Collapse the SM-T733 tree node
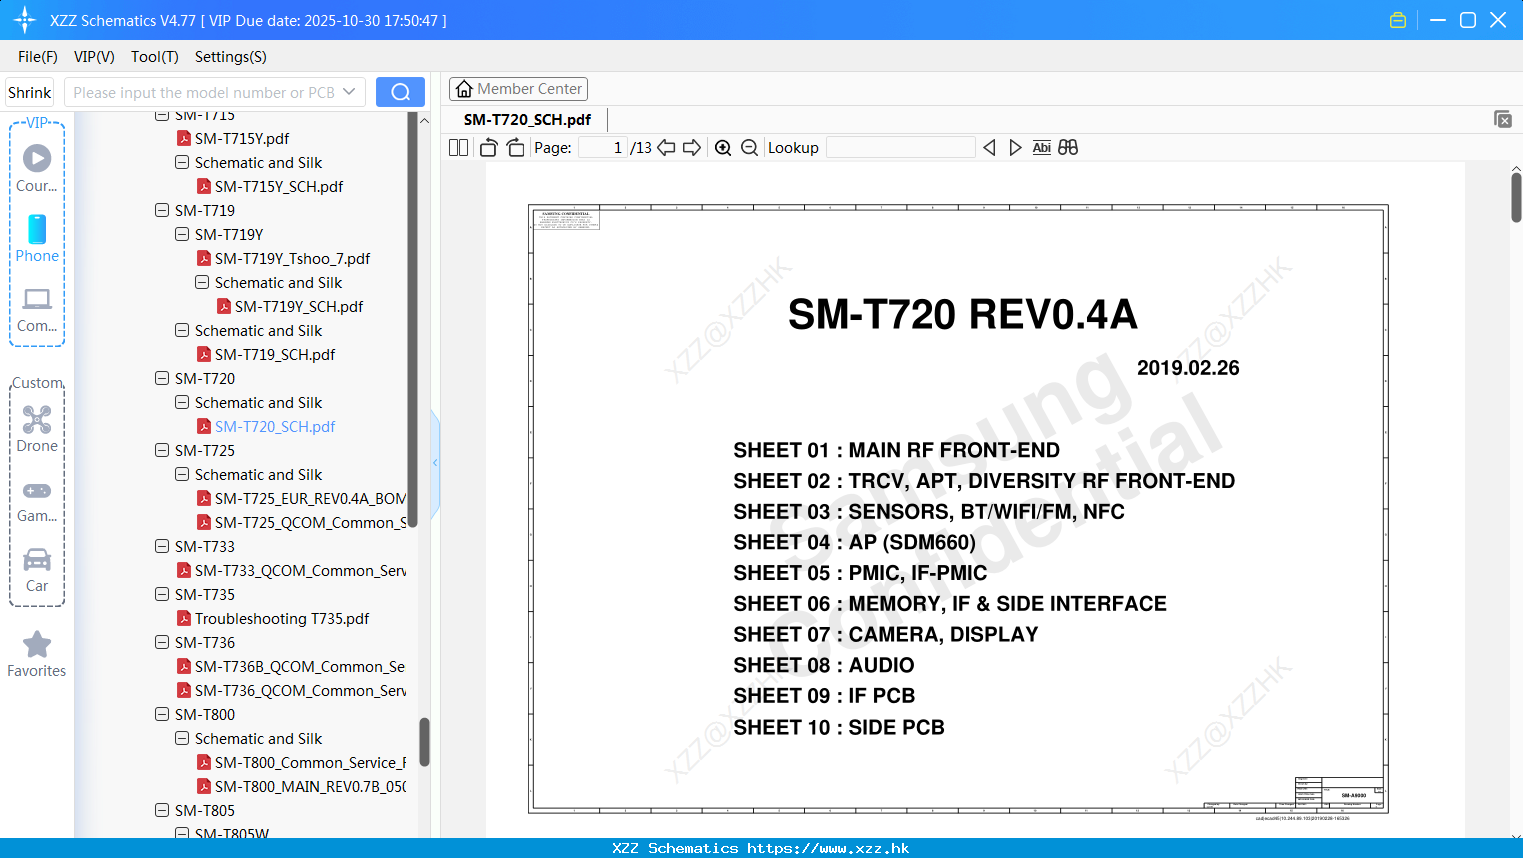This screenshot has width=1523, height=858. [x=162, y=546]
